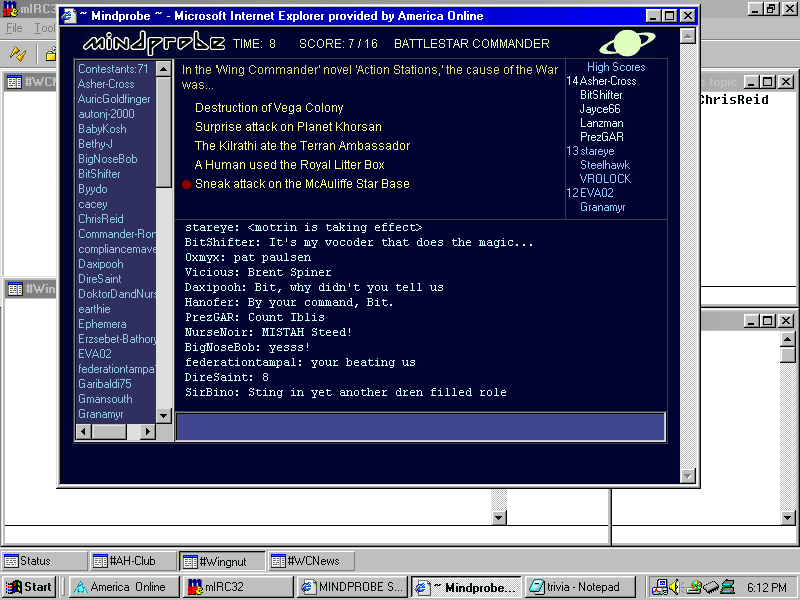The width and height of the screenshot is (800, 600).
Task: Select answer 'Destruction of Vega Colony'
Action: tap(269, 108)
